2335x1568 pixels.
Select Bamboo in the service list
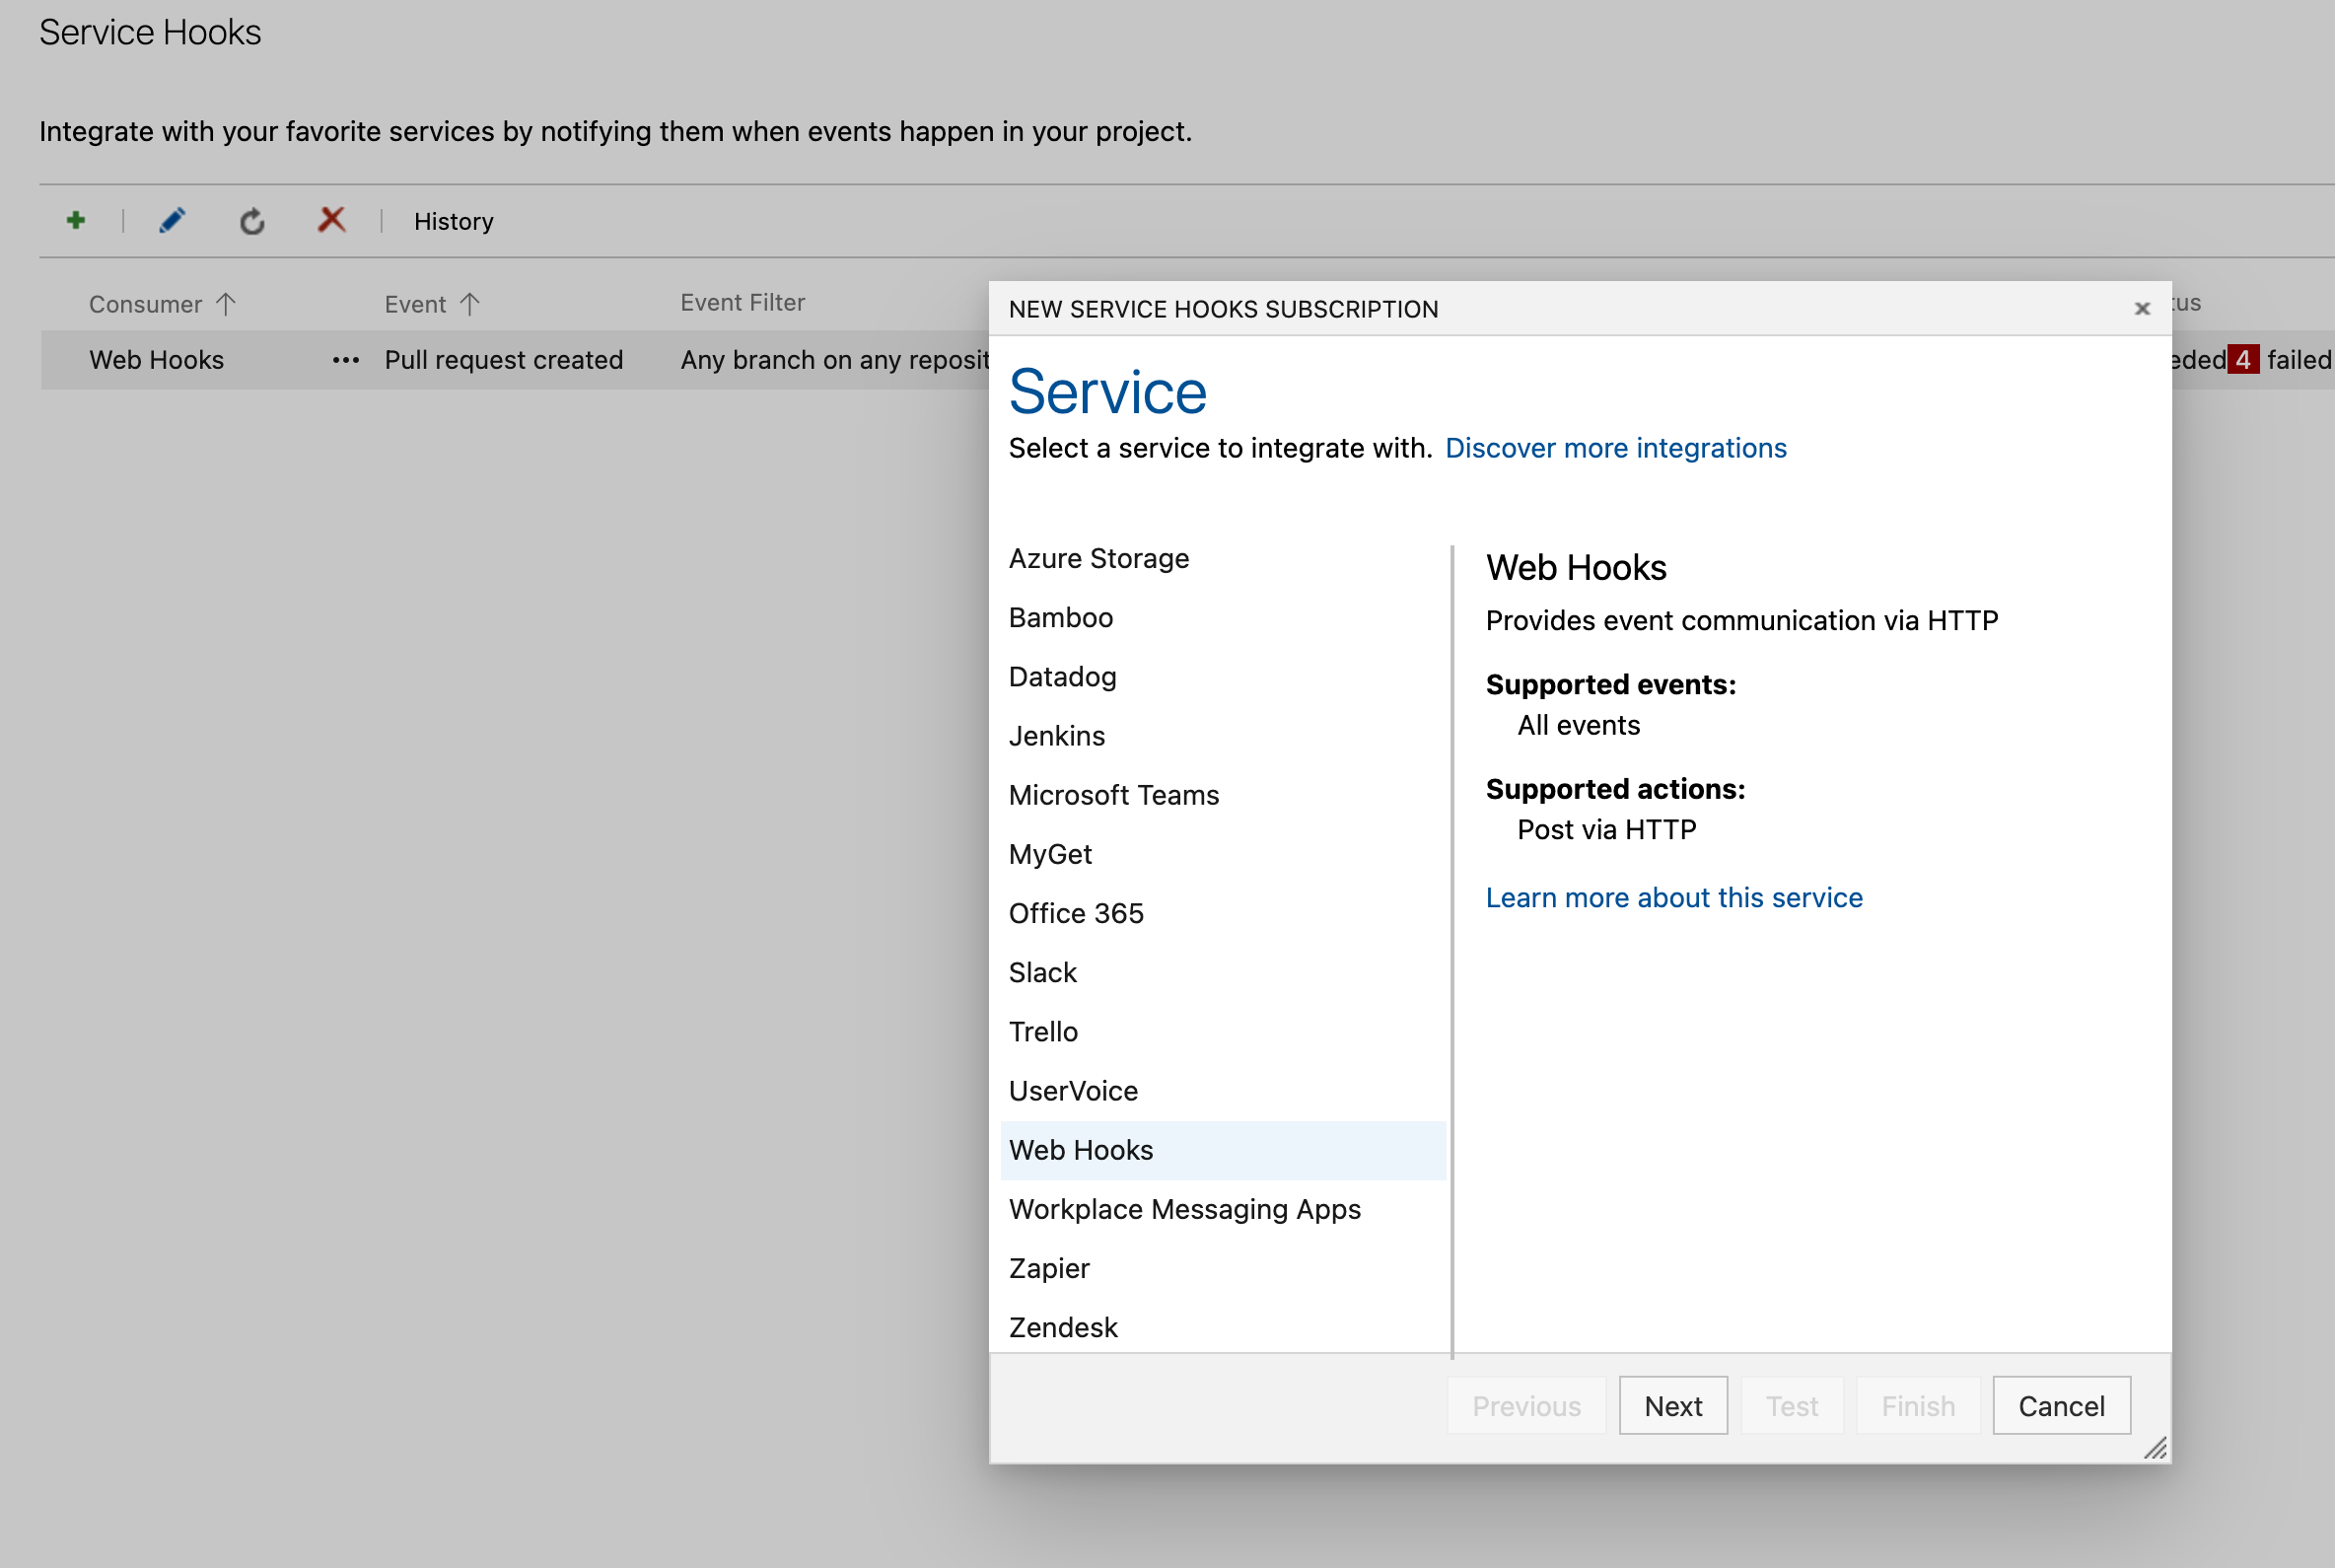coord(1223,618)
